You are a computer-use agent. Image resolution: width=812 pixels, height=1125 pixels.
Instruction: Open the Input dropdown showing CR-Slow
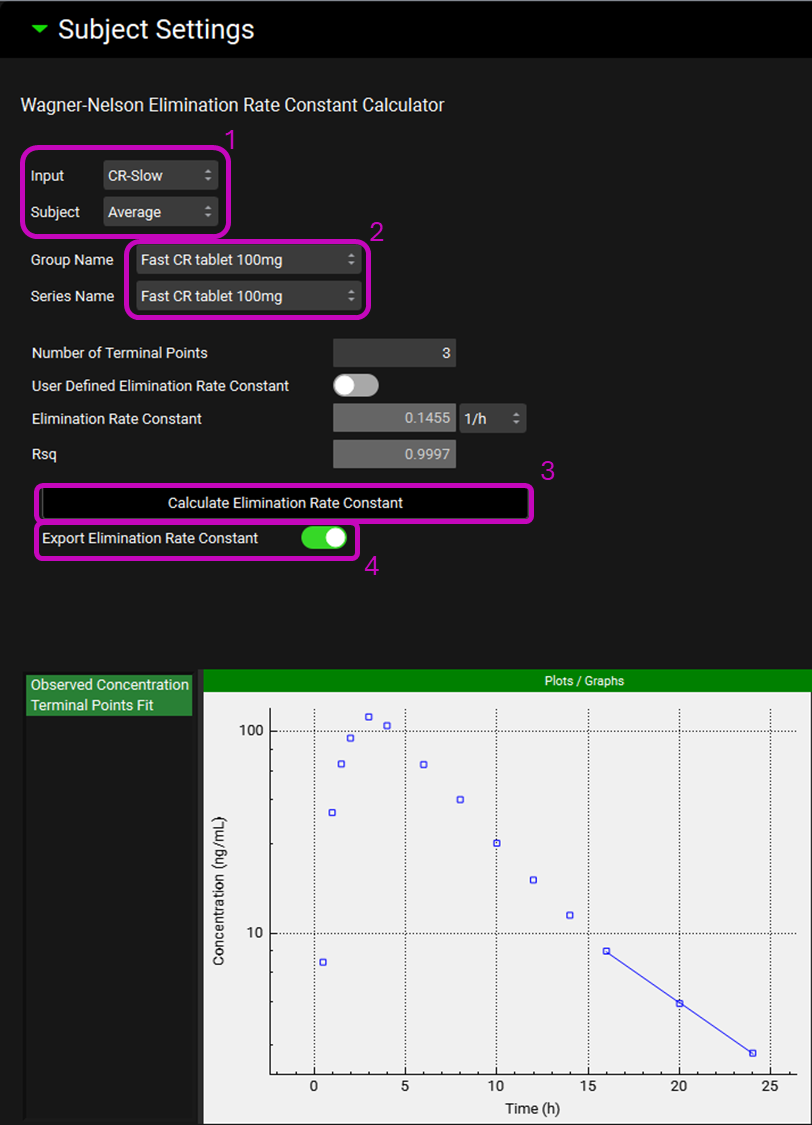160,176
